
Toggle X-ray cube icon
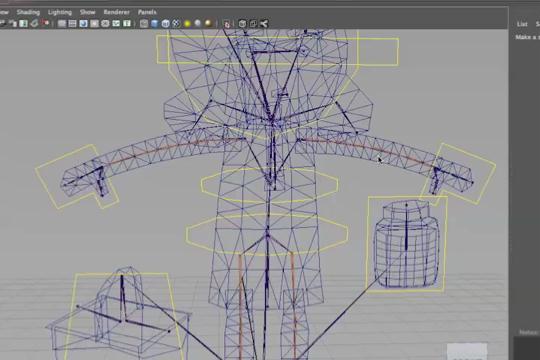(242, 23)
